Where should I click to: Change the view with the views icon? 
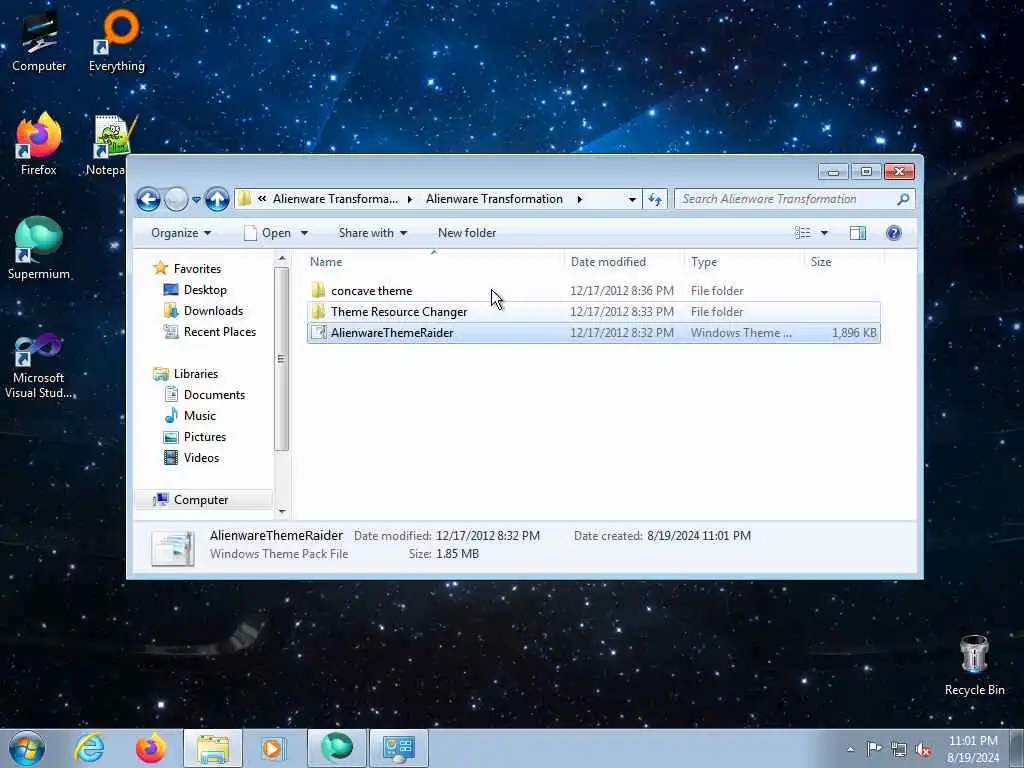(803, 233)
